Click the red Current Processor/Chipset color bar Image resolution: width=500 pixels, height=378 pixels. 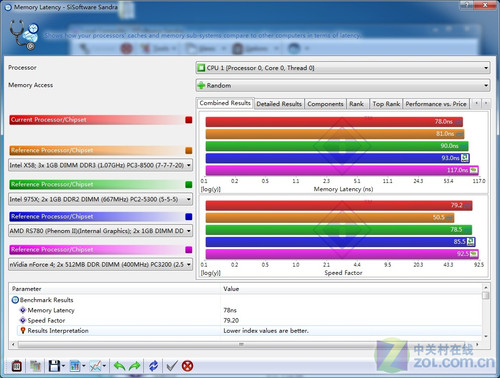point(96,120)
